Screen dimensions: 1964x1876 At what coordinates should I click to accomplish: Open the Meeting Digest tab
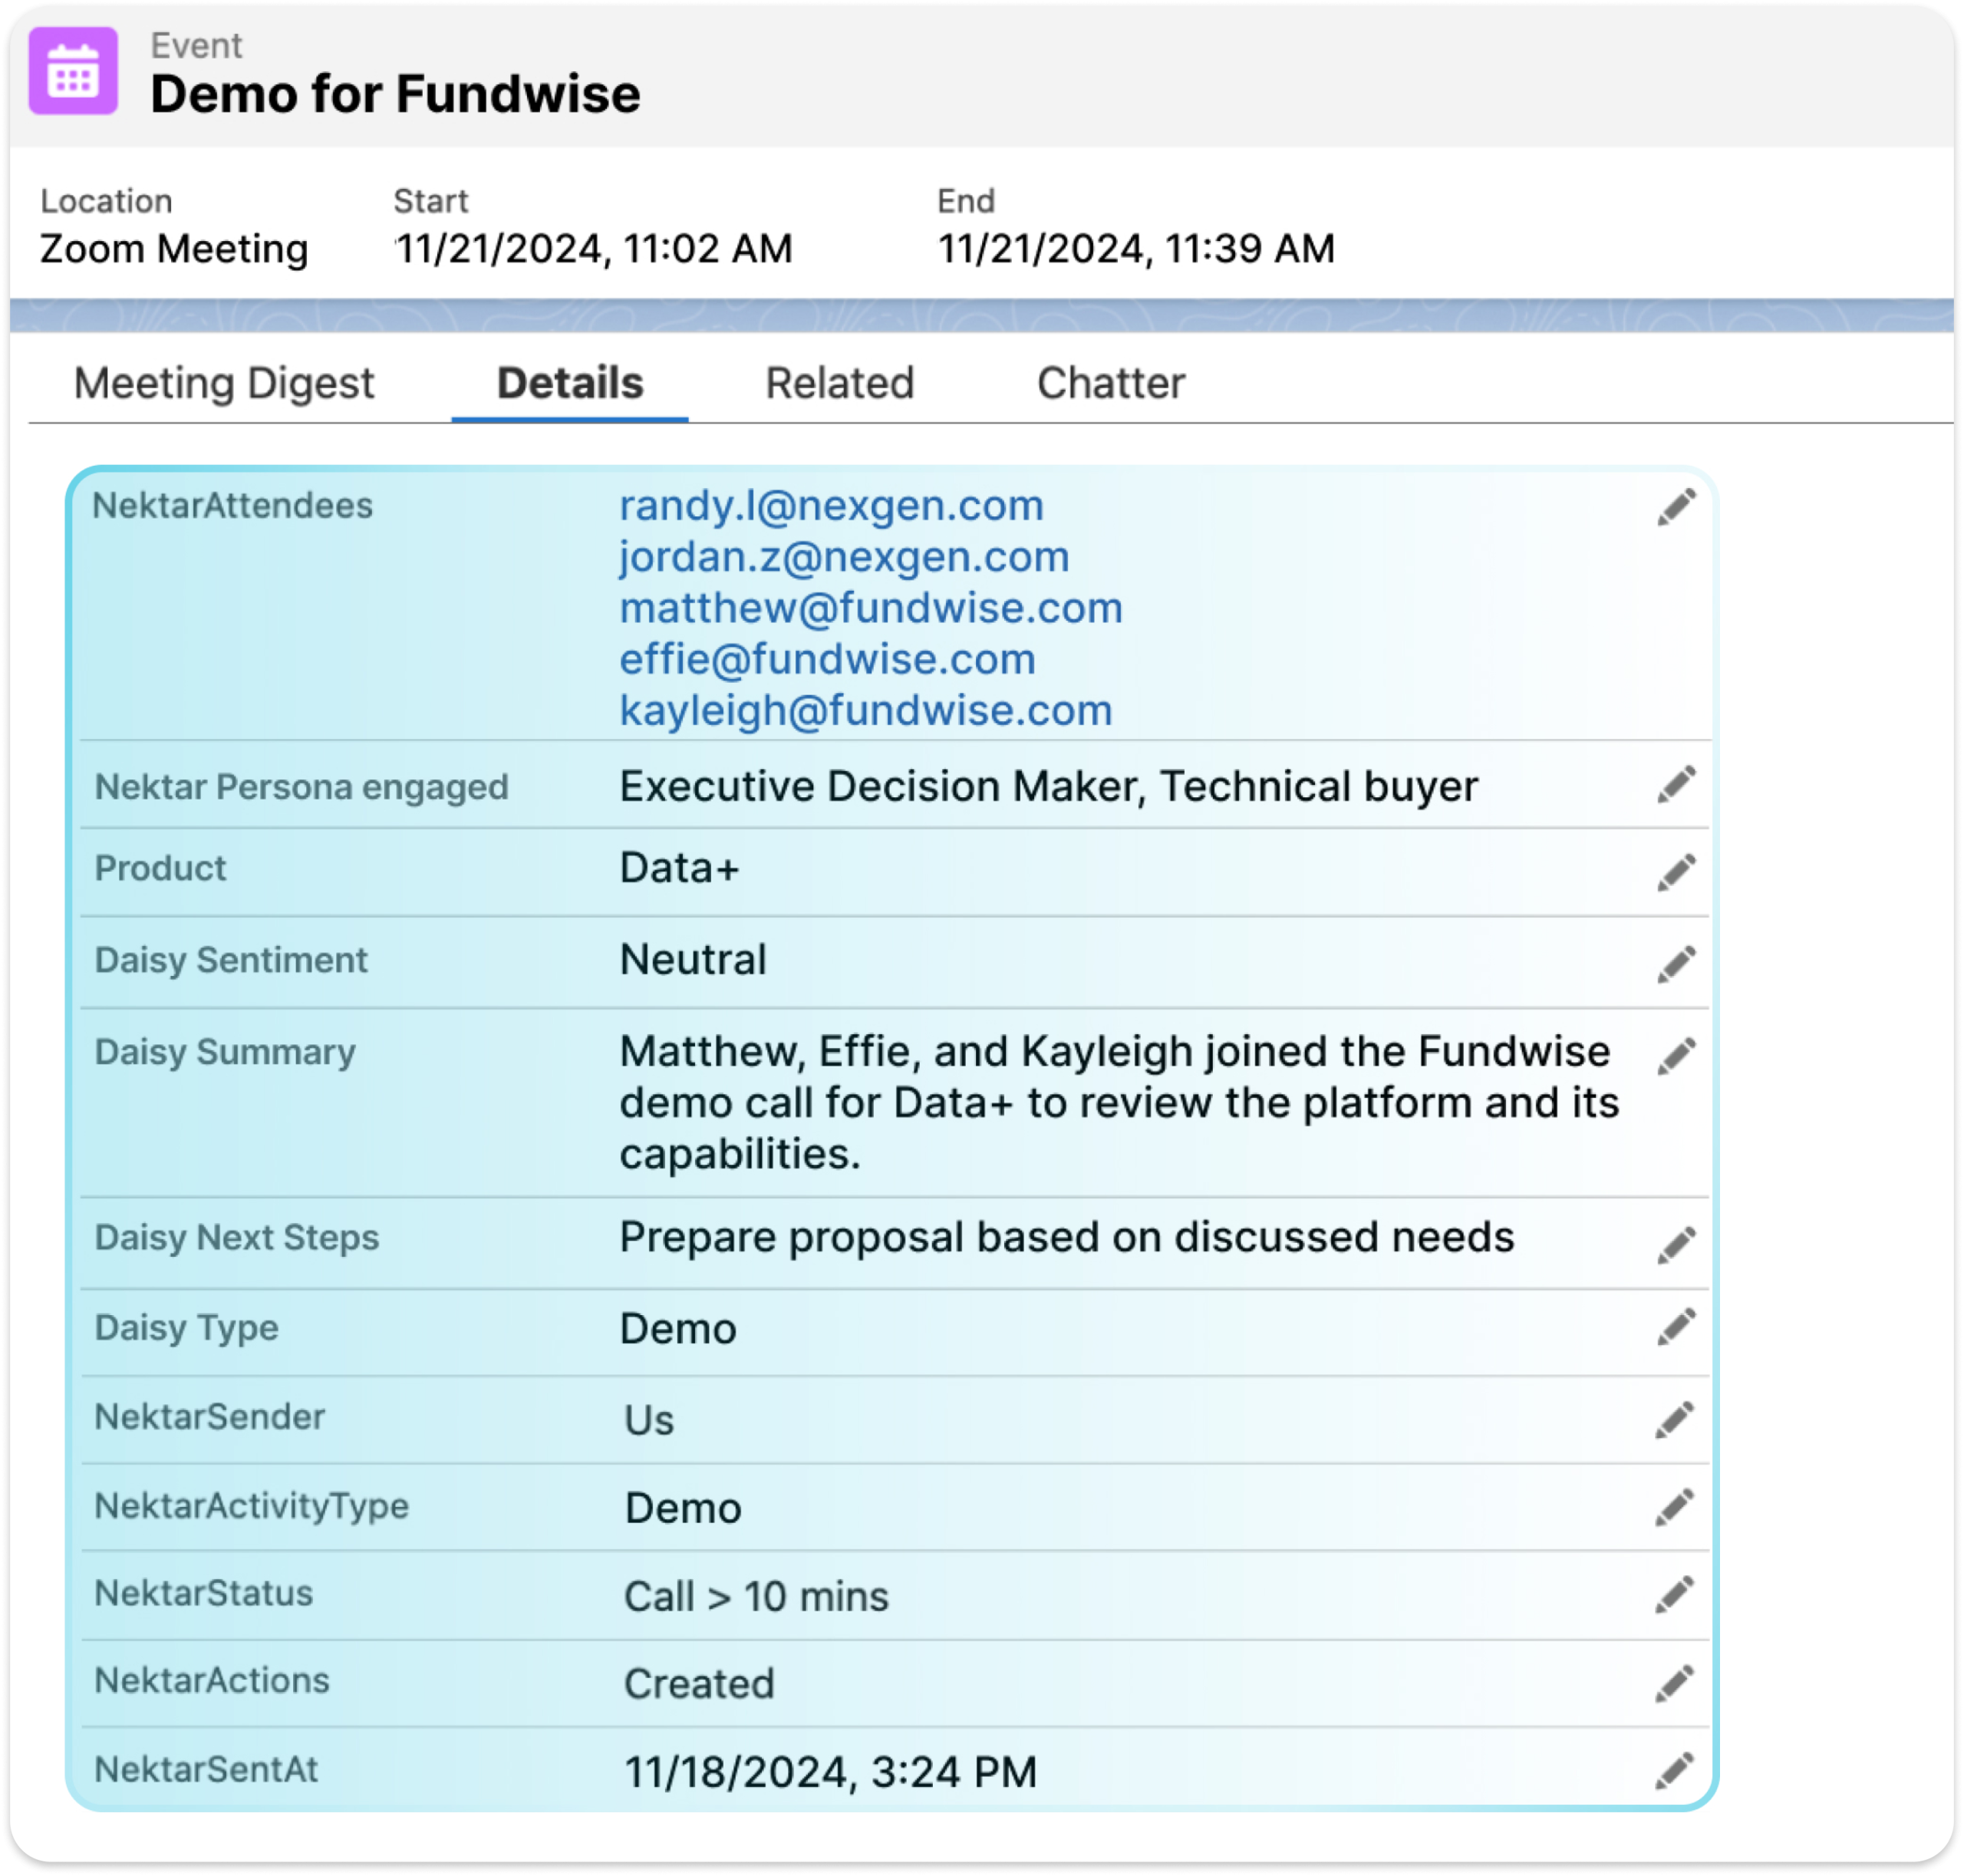224,384
